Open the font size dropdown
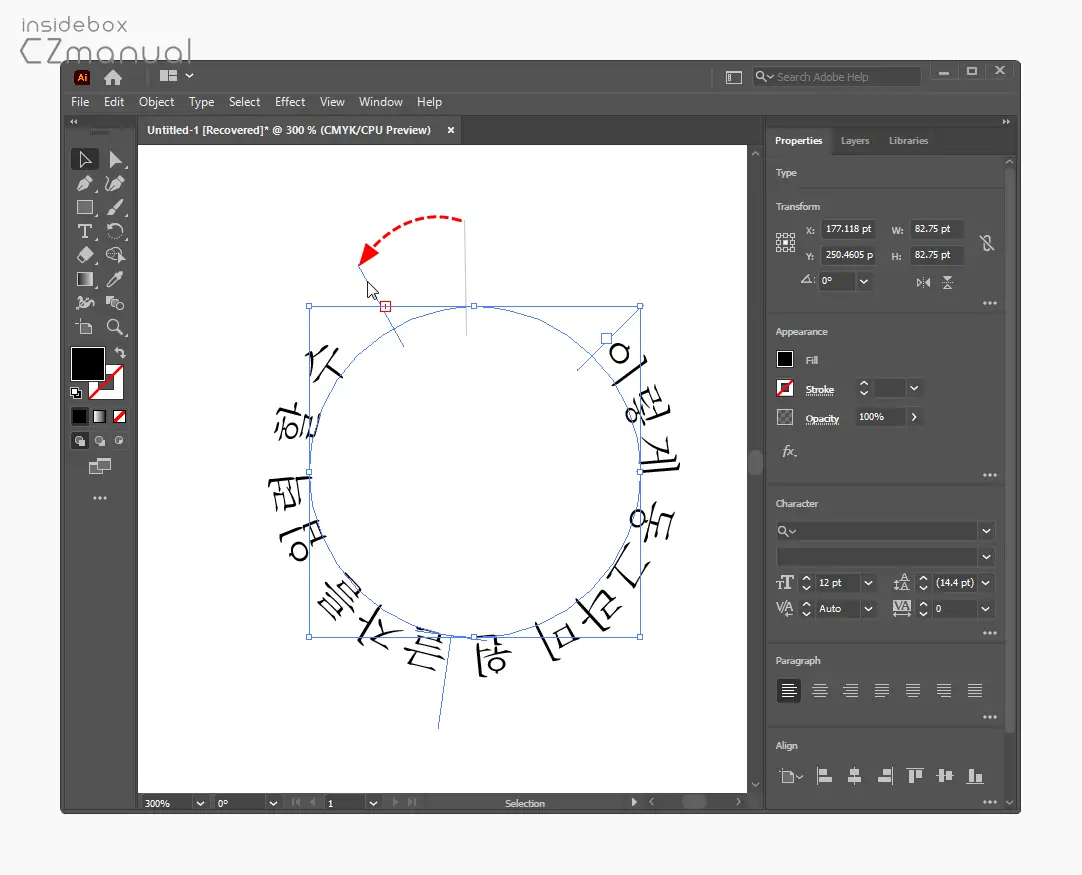 point(869,583)
